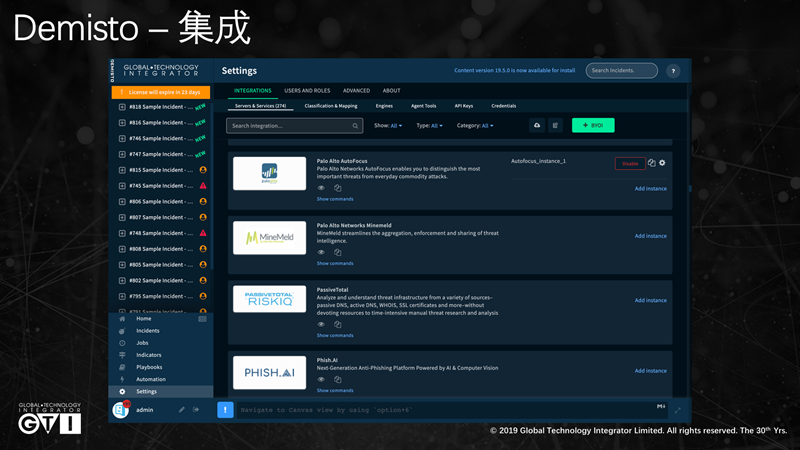The image size is (800, 450).
Task: Select the Agent Tools subtab
Action: pyautogui.click(x=423, y=106)
